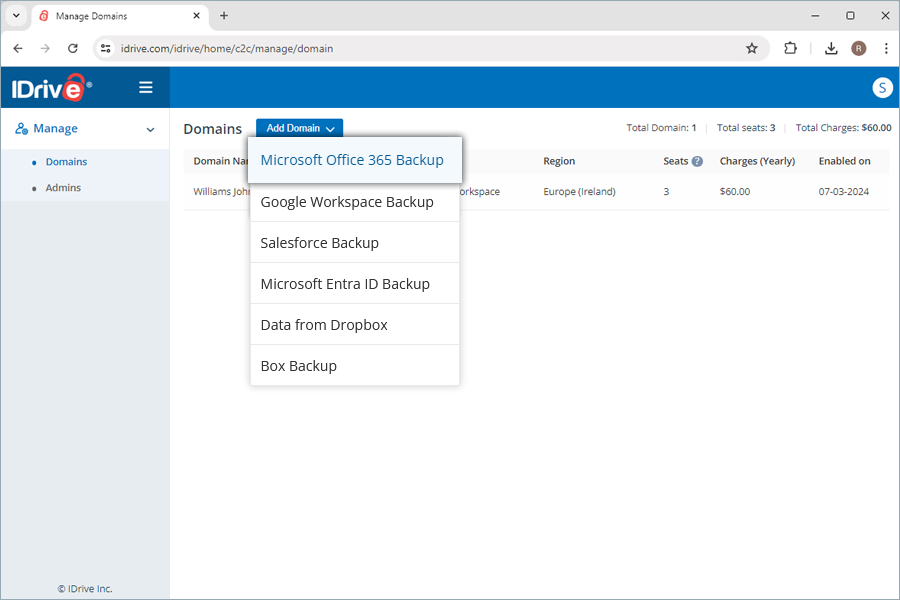Open browser extensions puzzle icon

790,48
